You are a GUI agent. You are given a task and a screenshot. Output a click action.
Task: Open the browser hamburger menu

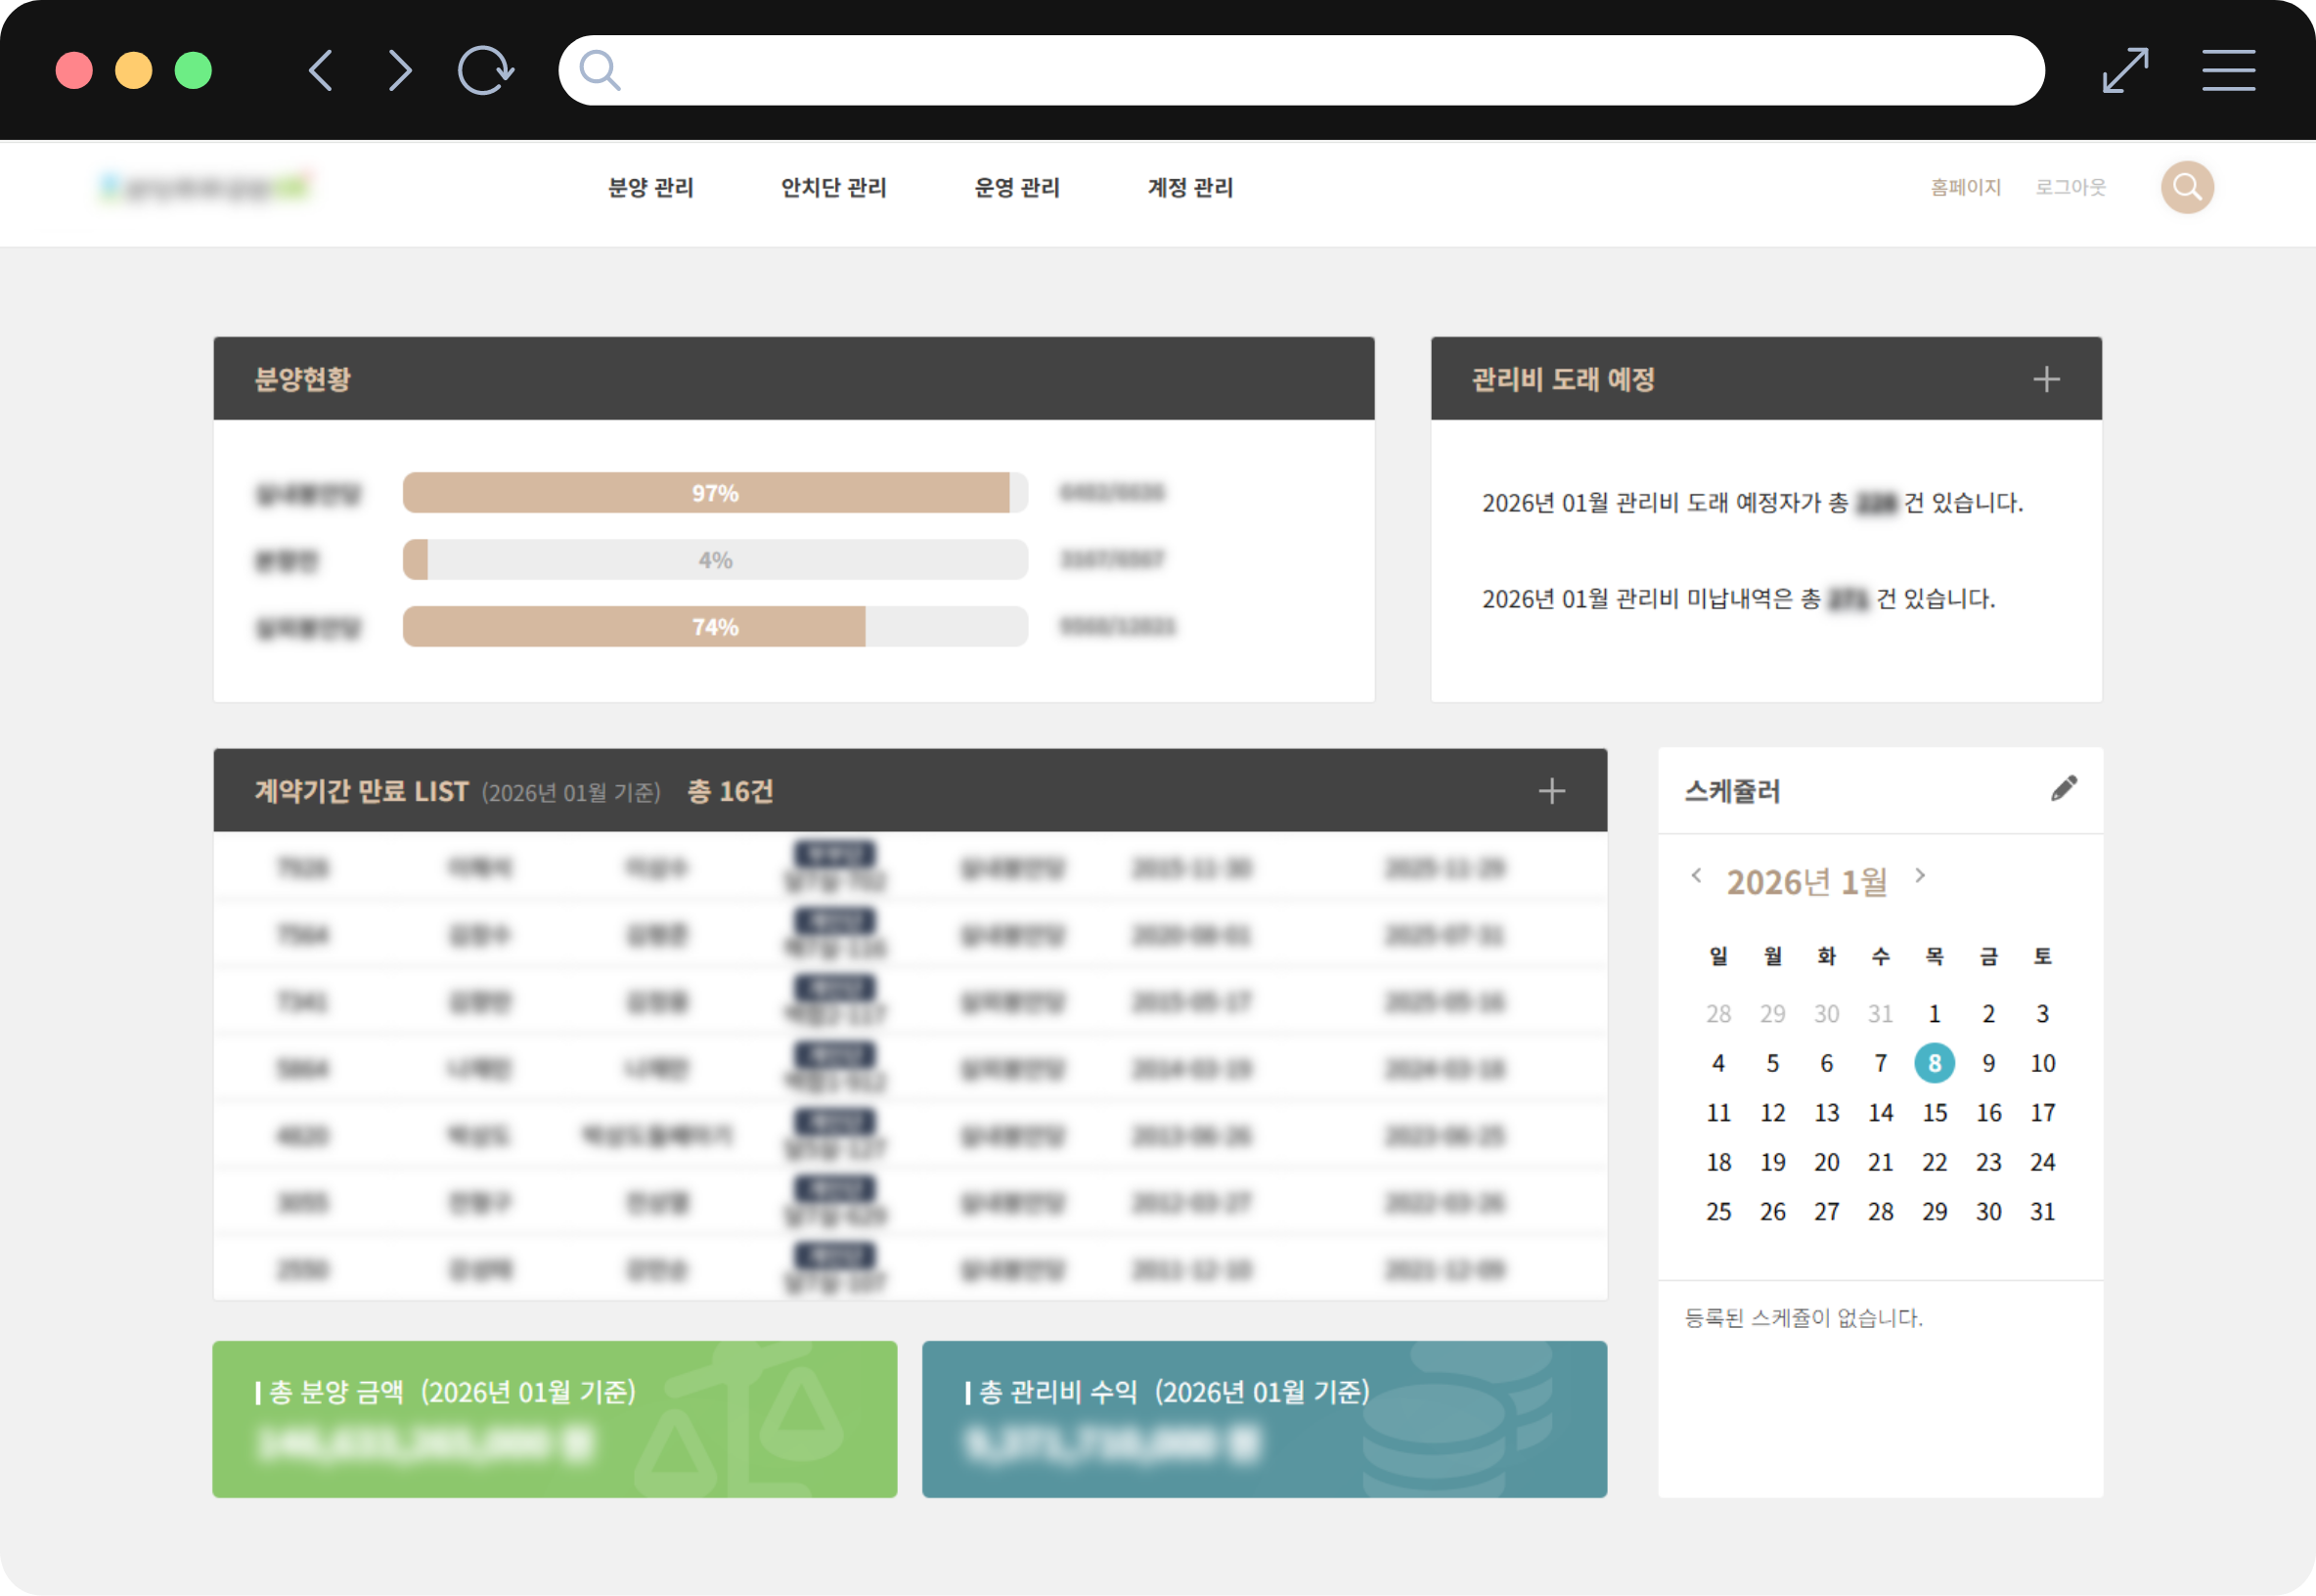coord(2228,70)
